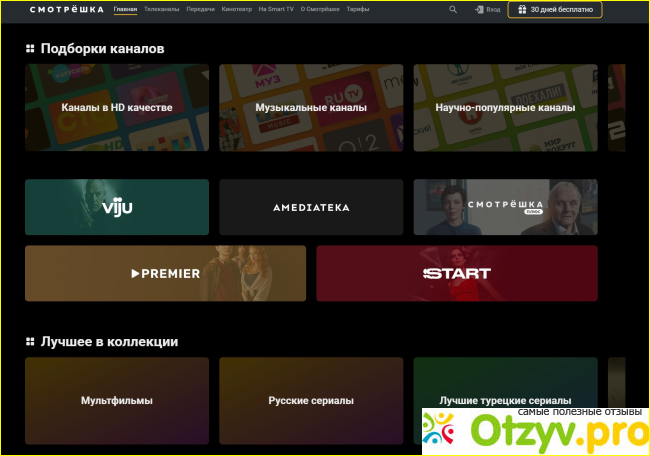This screenshot has height=456, width=650.
Task: Select the Главная menu tab
Action: (125, 9)
